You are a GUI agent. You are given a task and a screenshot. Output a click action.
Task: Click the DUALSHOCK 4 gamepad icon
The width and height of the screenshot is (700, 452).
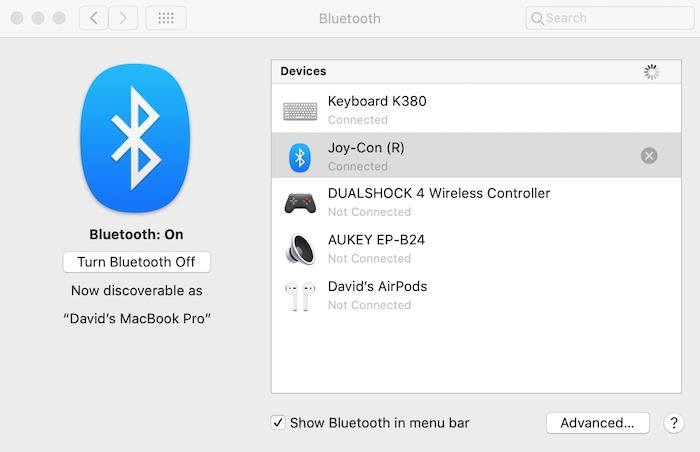[300, 203]
